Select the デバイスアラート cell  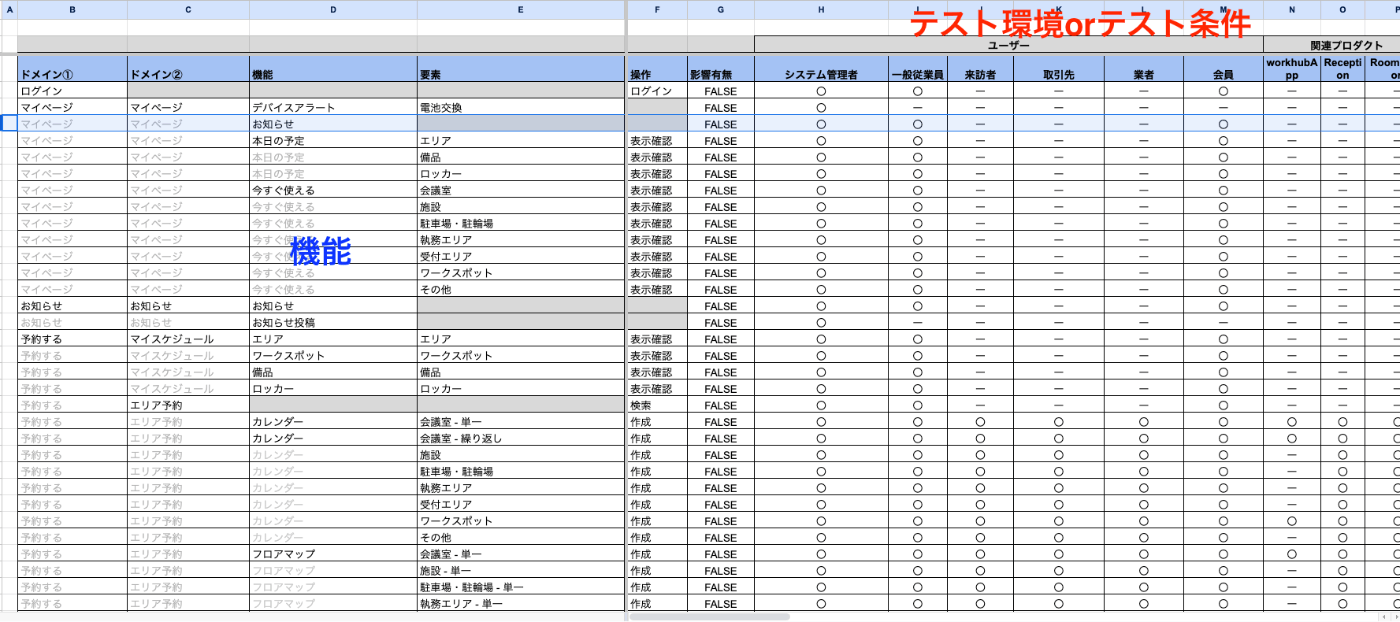[x=333, y=107]
